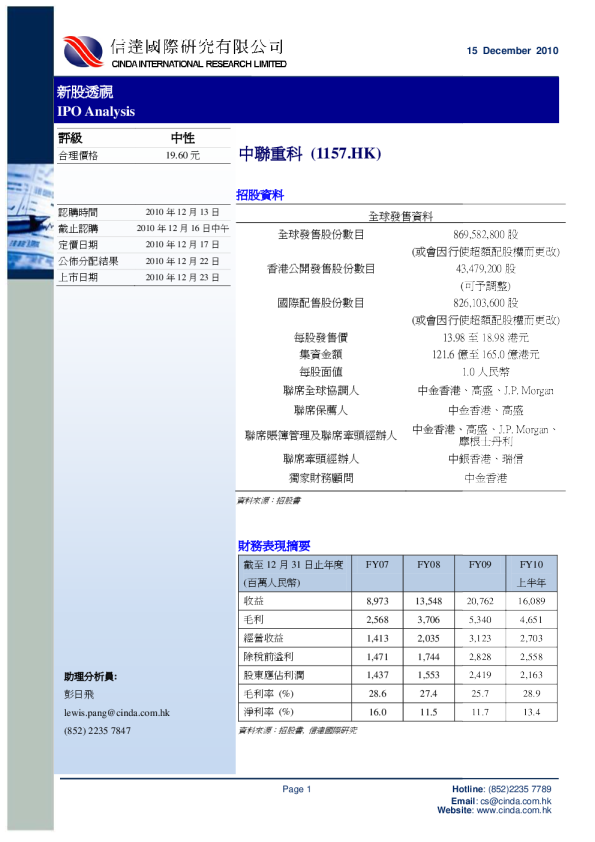595x842 pixels.
Task: Select the gross profit cell 2,568
Action: pos(377,619)
